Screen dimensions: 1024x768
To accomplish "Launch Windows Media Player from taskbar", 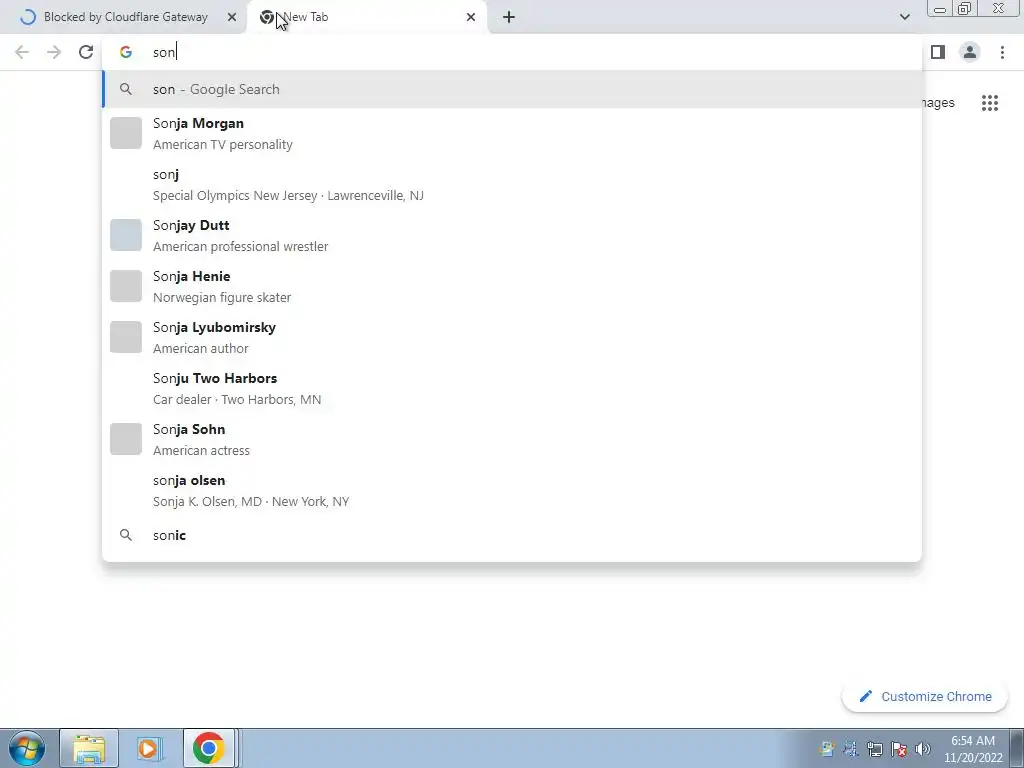I will click(150, 748).
